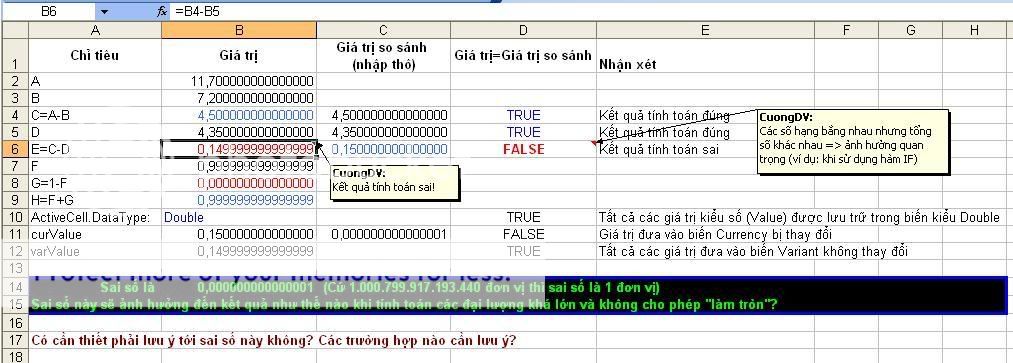Click the 'Có cần thiết phải lưu ý' question row
The image size is (1013, 363).
273,340
